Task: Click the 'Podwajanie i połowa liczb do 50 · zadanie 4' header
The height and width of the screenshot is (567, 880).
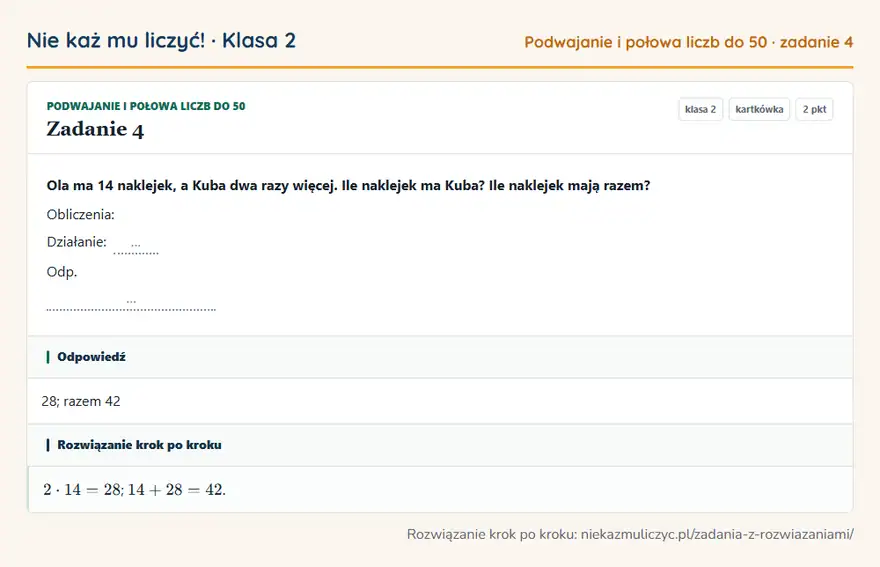Action: point(689,42)
